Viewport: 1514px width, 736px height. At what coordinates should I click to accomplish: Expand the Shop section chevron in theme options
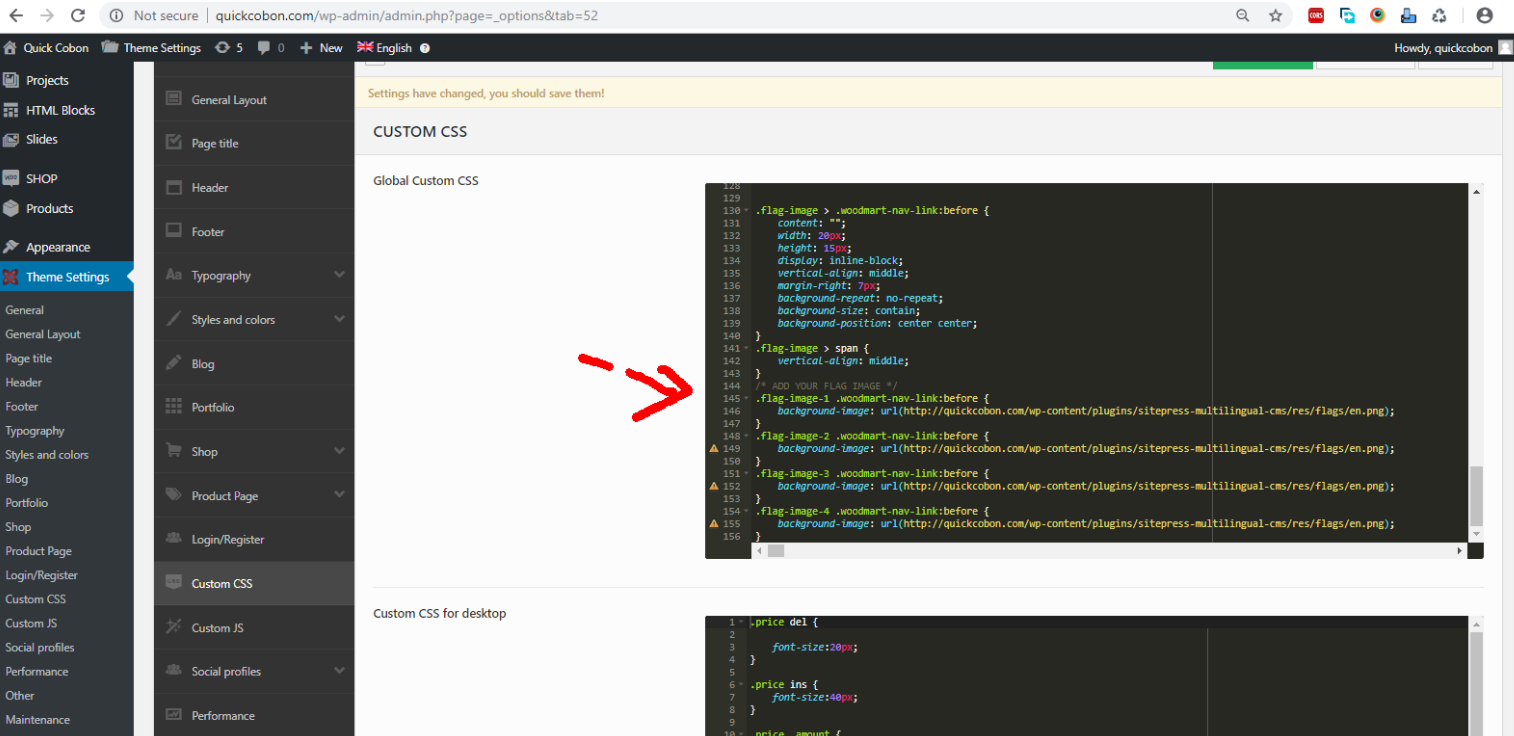[x=339, y=451]
